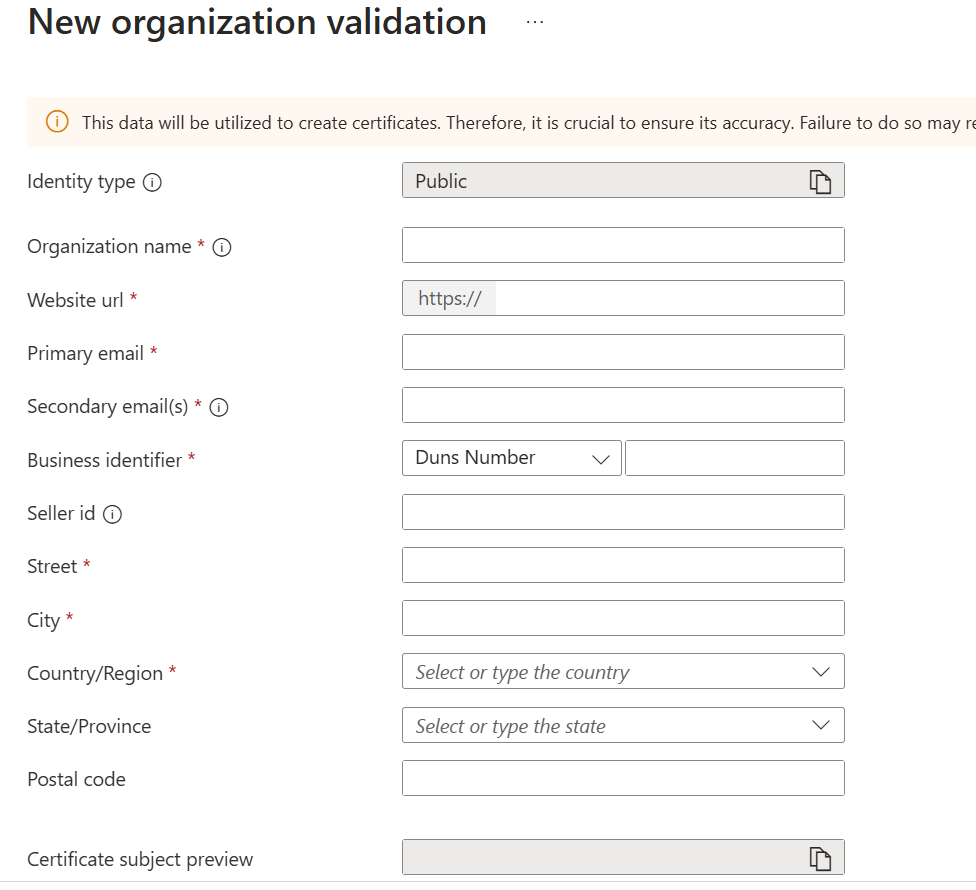Open the Duns Number business identifier dropdown

(x=511, y=458)
